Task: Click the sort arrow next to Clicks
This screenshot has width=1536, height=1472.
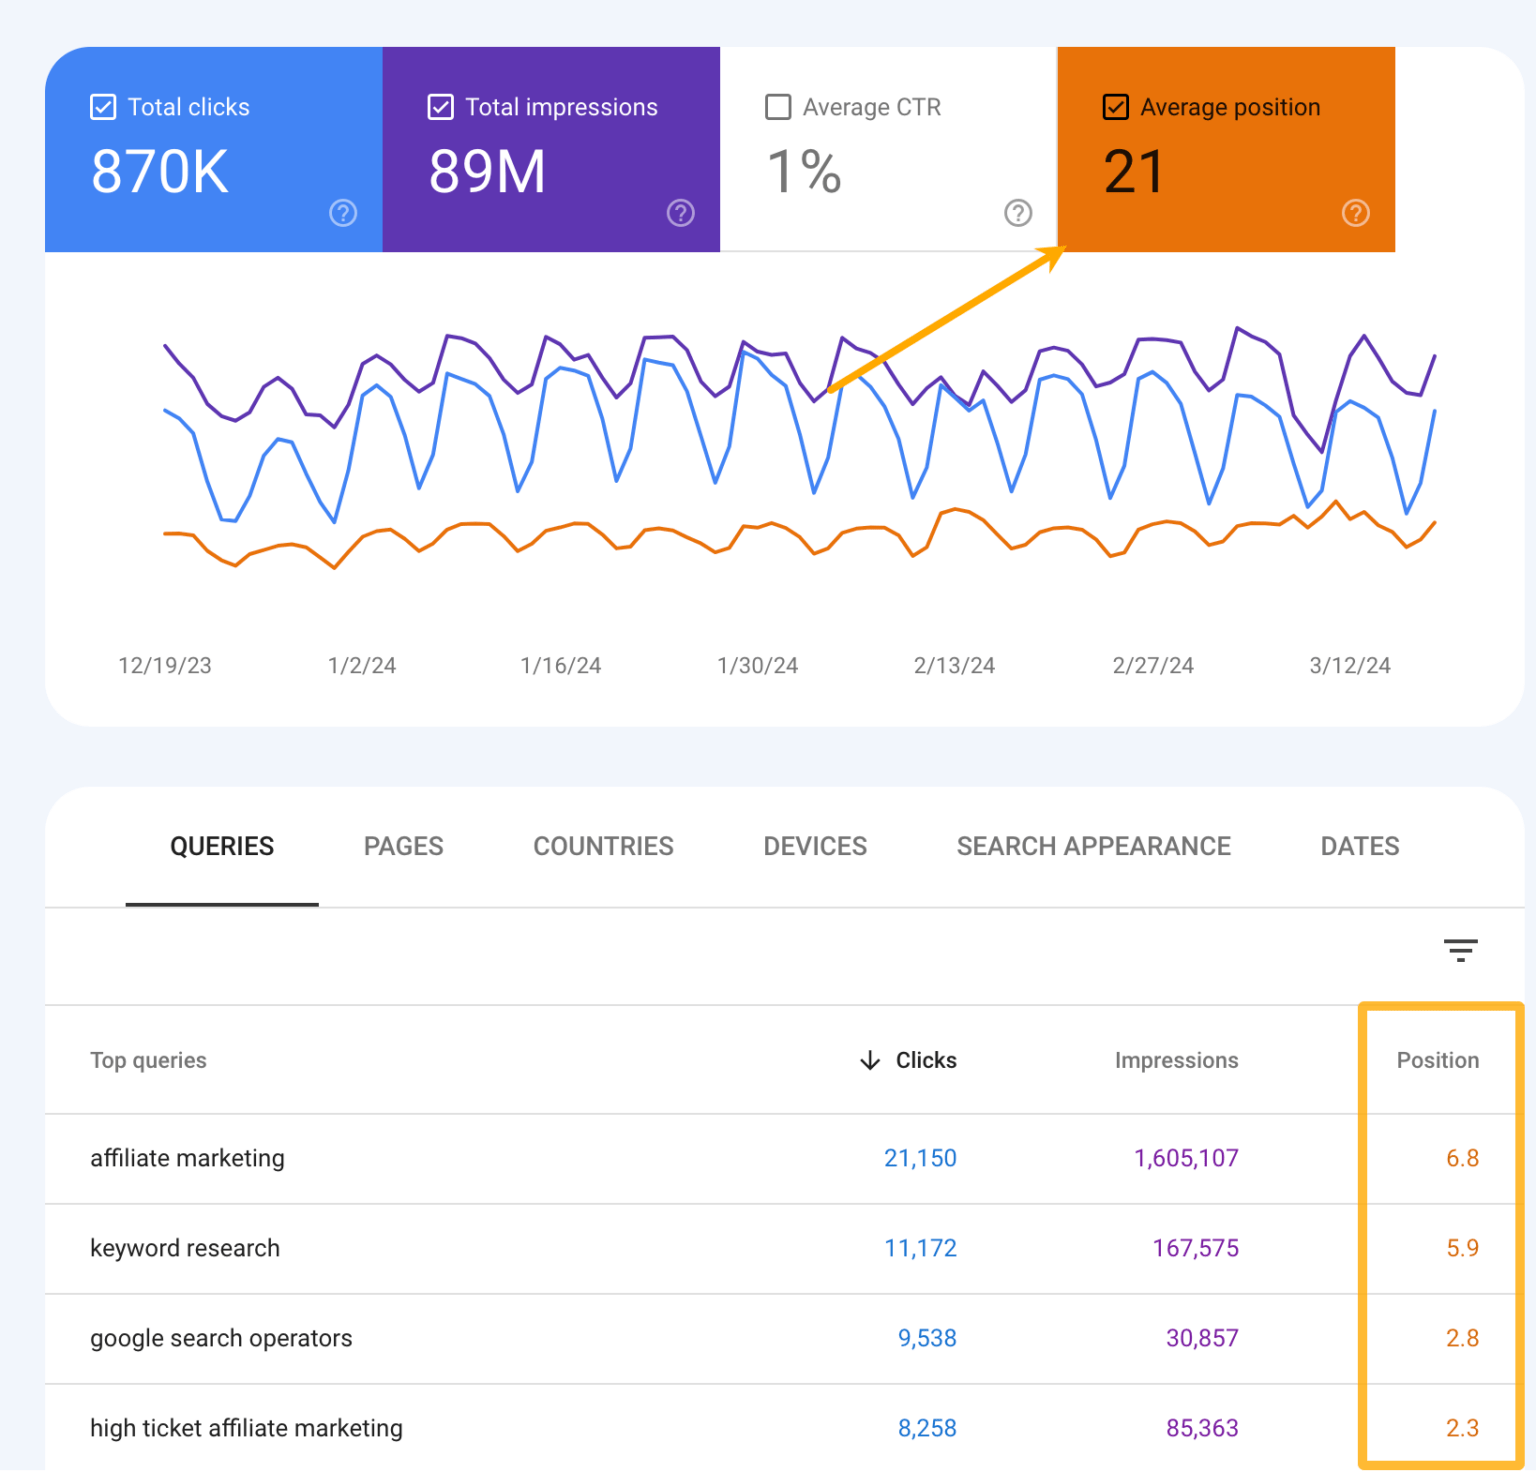Action: click(871, 1060)
